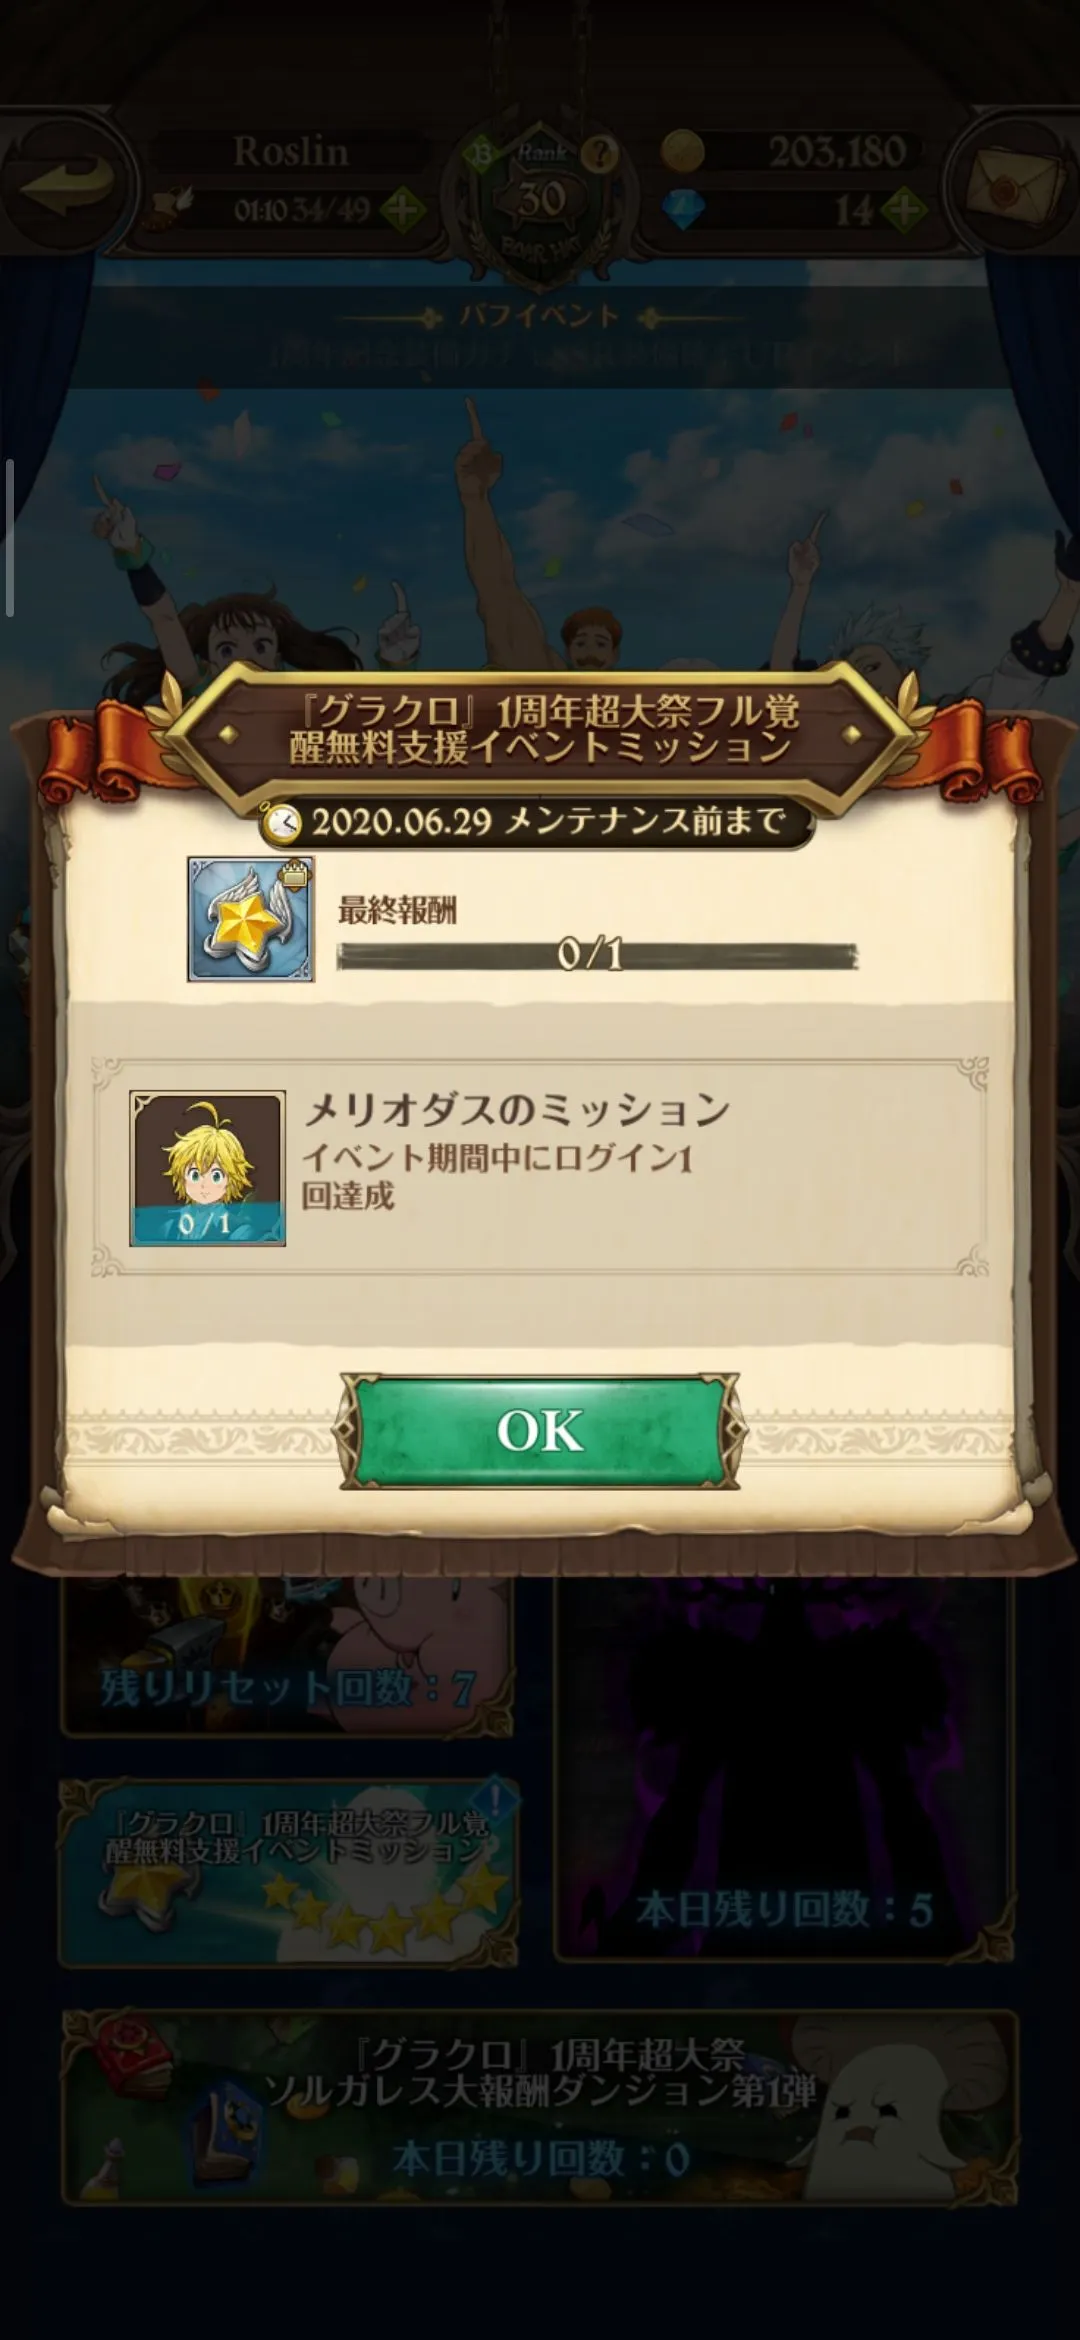
Task: Tap the gold coin currency icon
Action: 683,152
